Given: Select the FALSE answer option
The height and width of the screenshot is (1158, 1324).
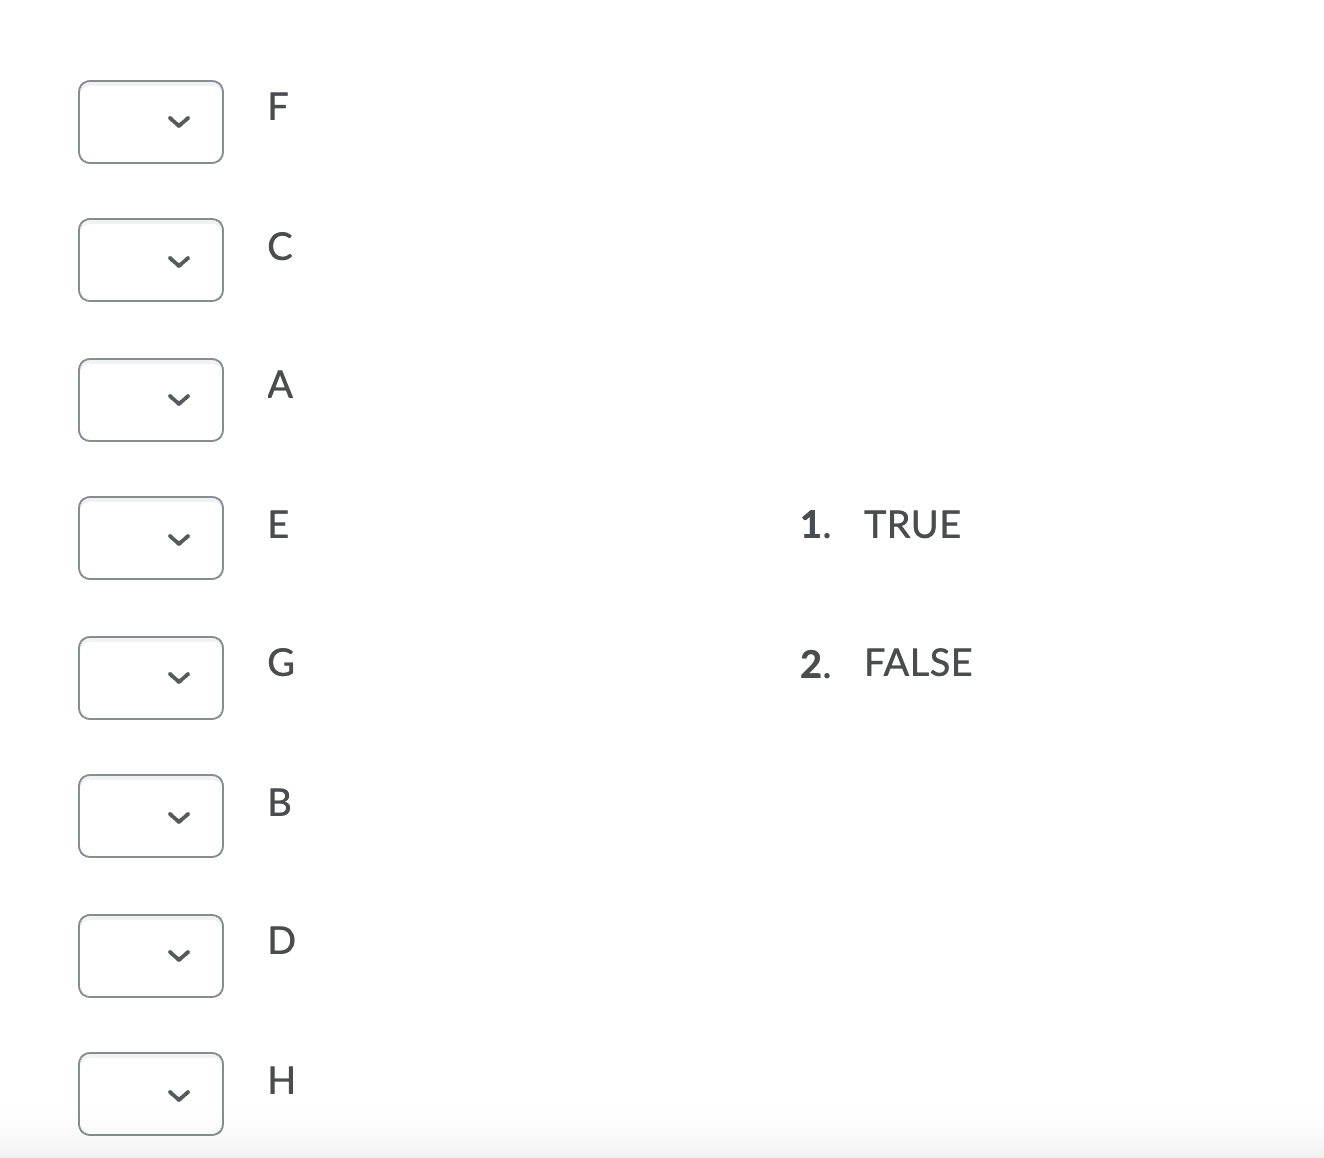Looking at the screenshot, I should click(x=917, y=662).
